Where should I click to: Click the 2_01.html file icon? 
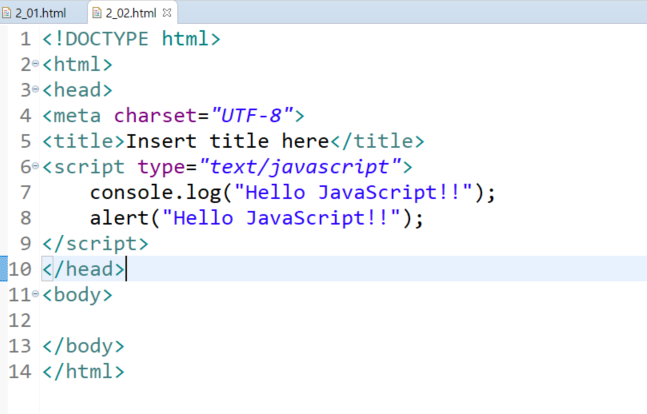tap(7, 13)
